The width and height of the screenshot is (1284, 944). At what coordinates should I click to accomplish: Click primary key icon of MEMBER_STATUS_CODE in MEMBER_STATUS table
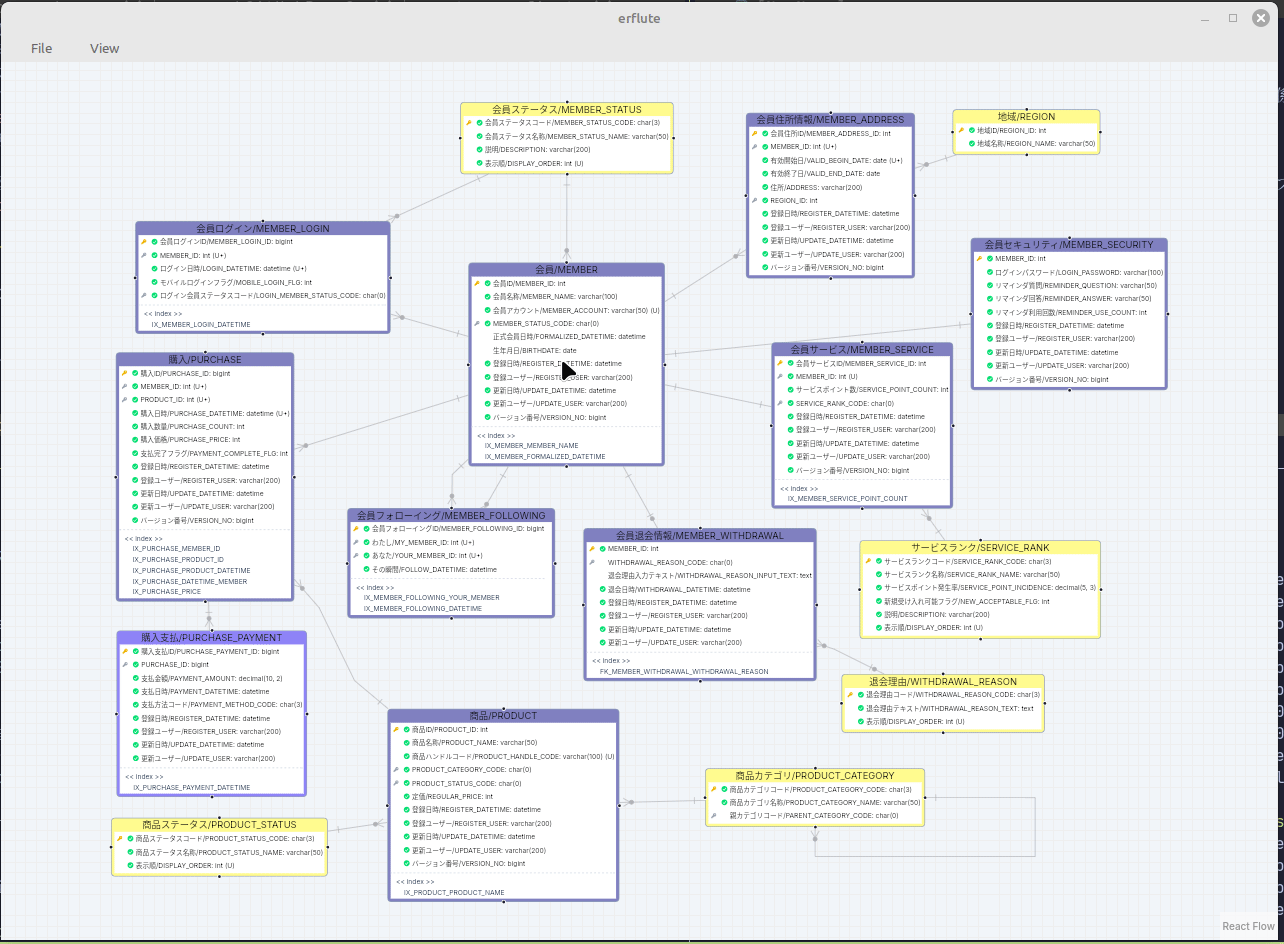pos(468,123)
